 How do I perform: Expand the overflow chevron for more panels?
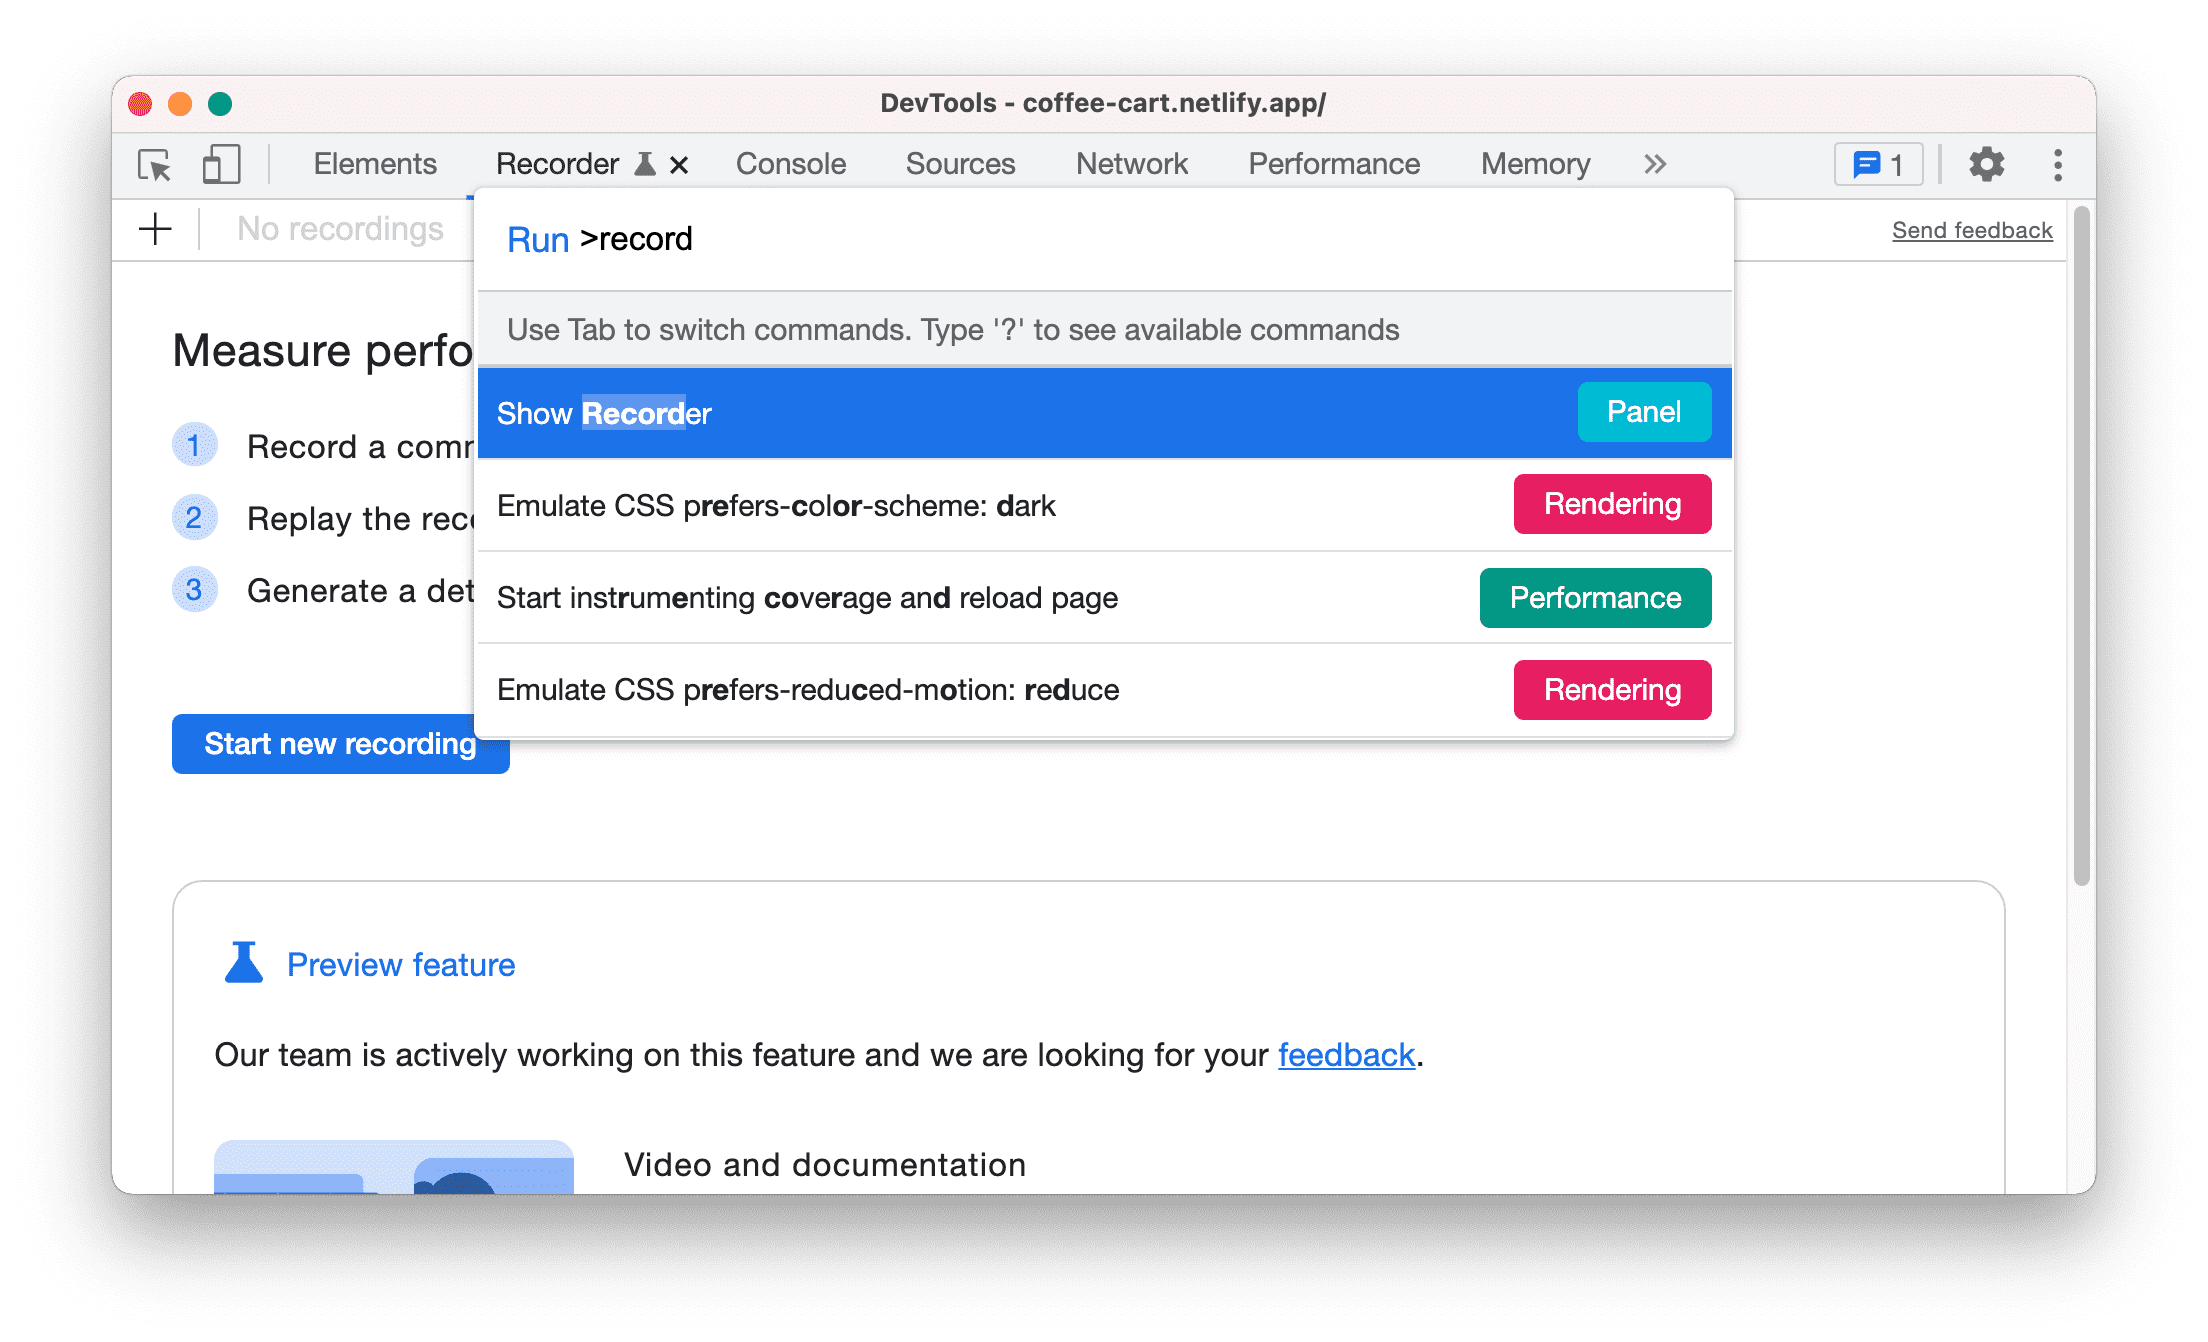1654,162
